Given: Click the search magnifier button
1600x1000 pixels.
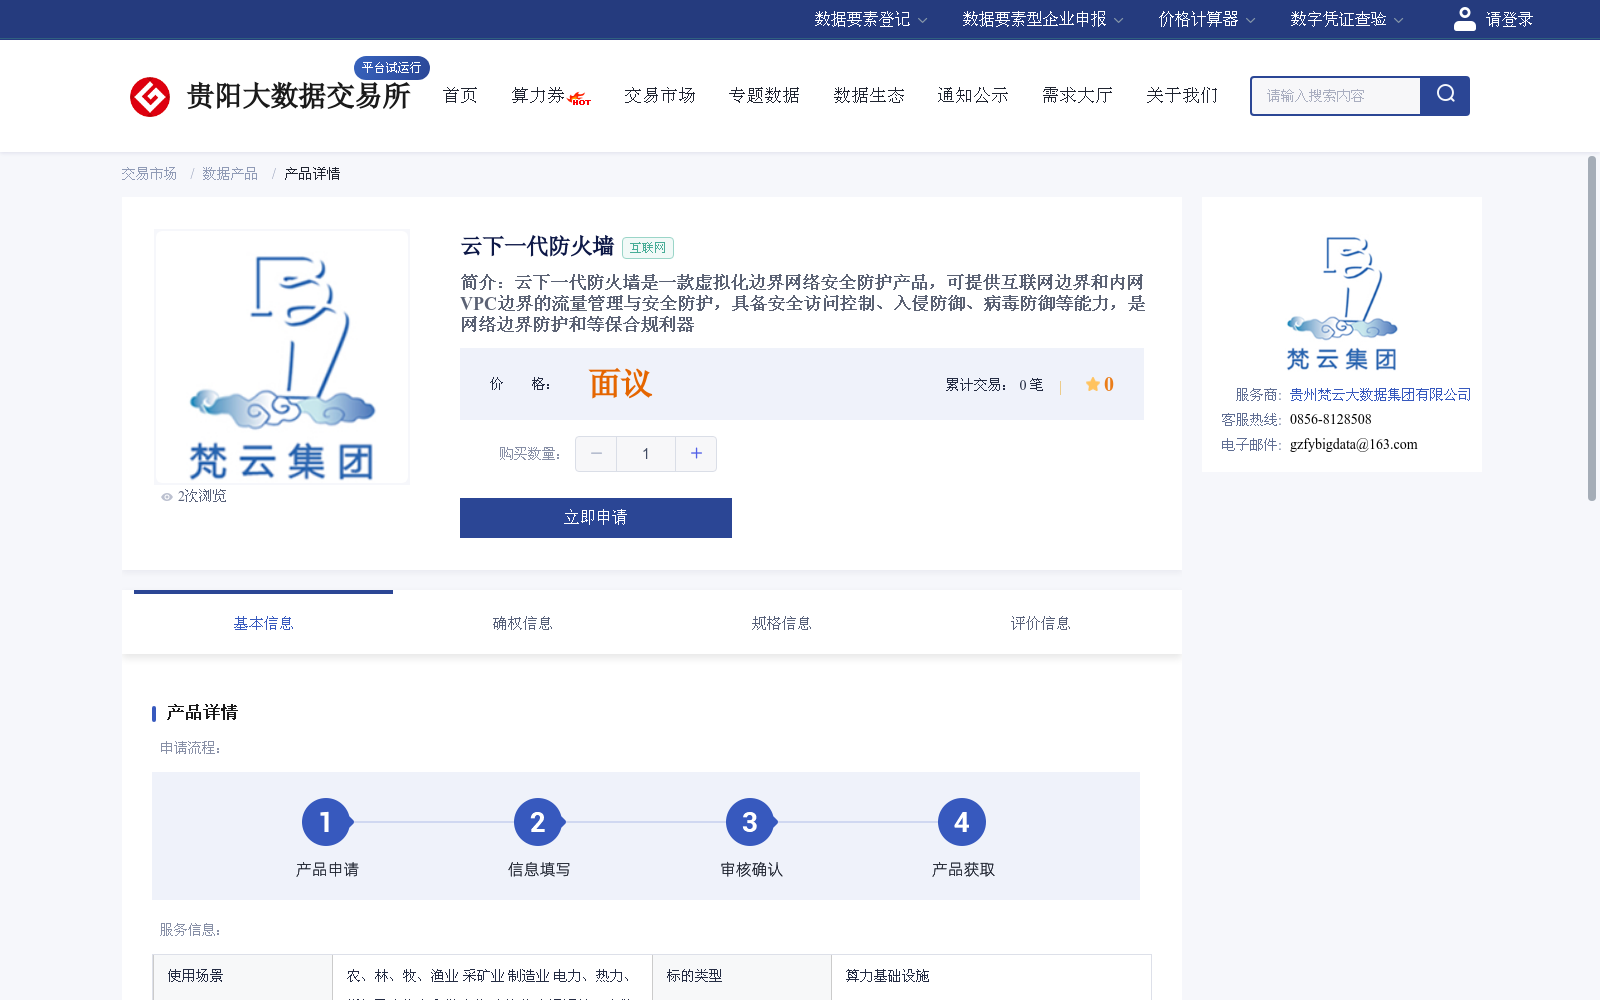Looking at the screenshot, I should pyautogui.click(x=1445, y=96).
